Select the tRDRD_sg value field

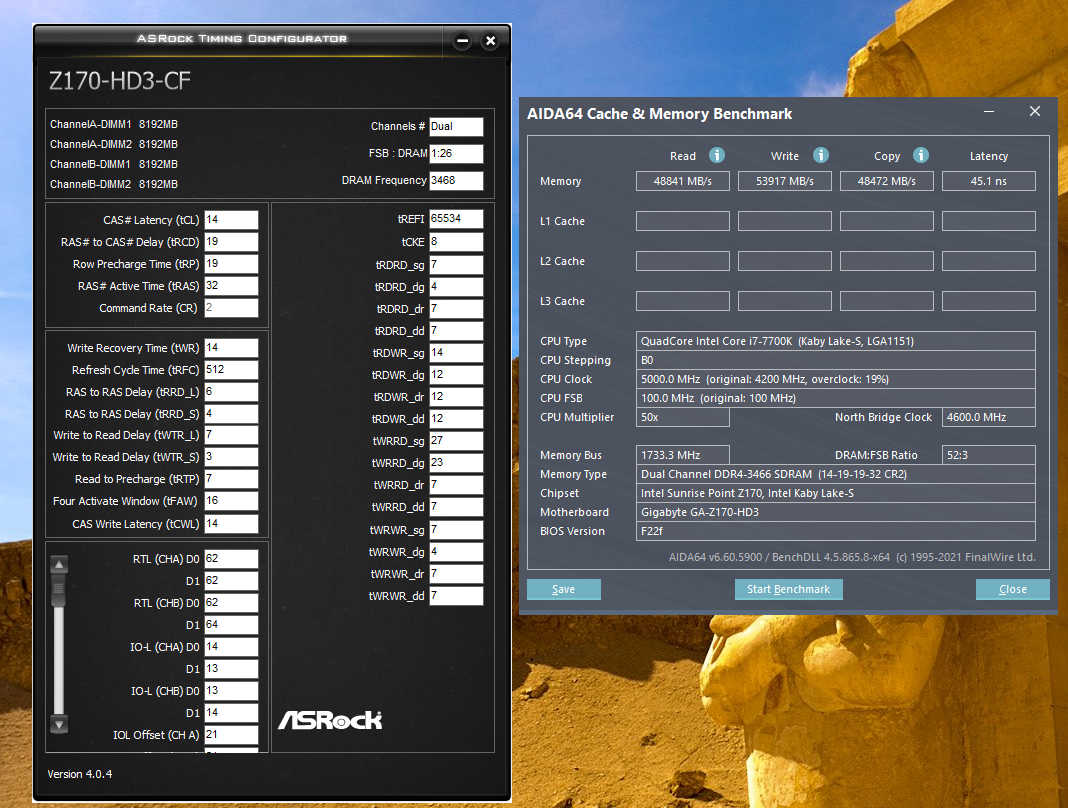pos(456,265)
